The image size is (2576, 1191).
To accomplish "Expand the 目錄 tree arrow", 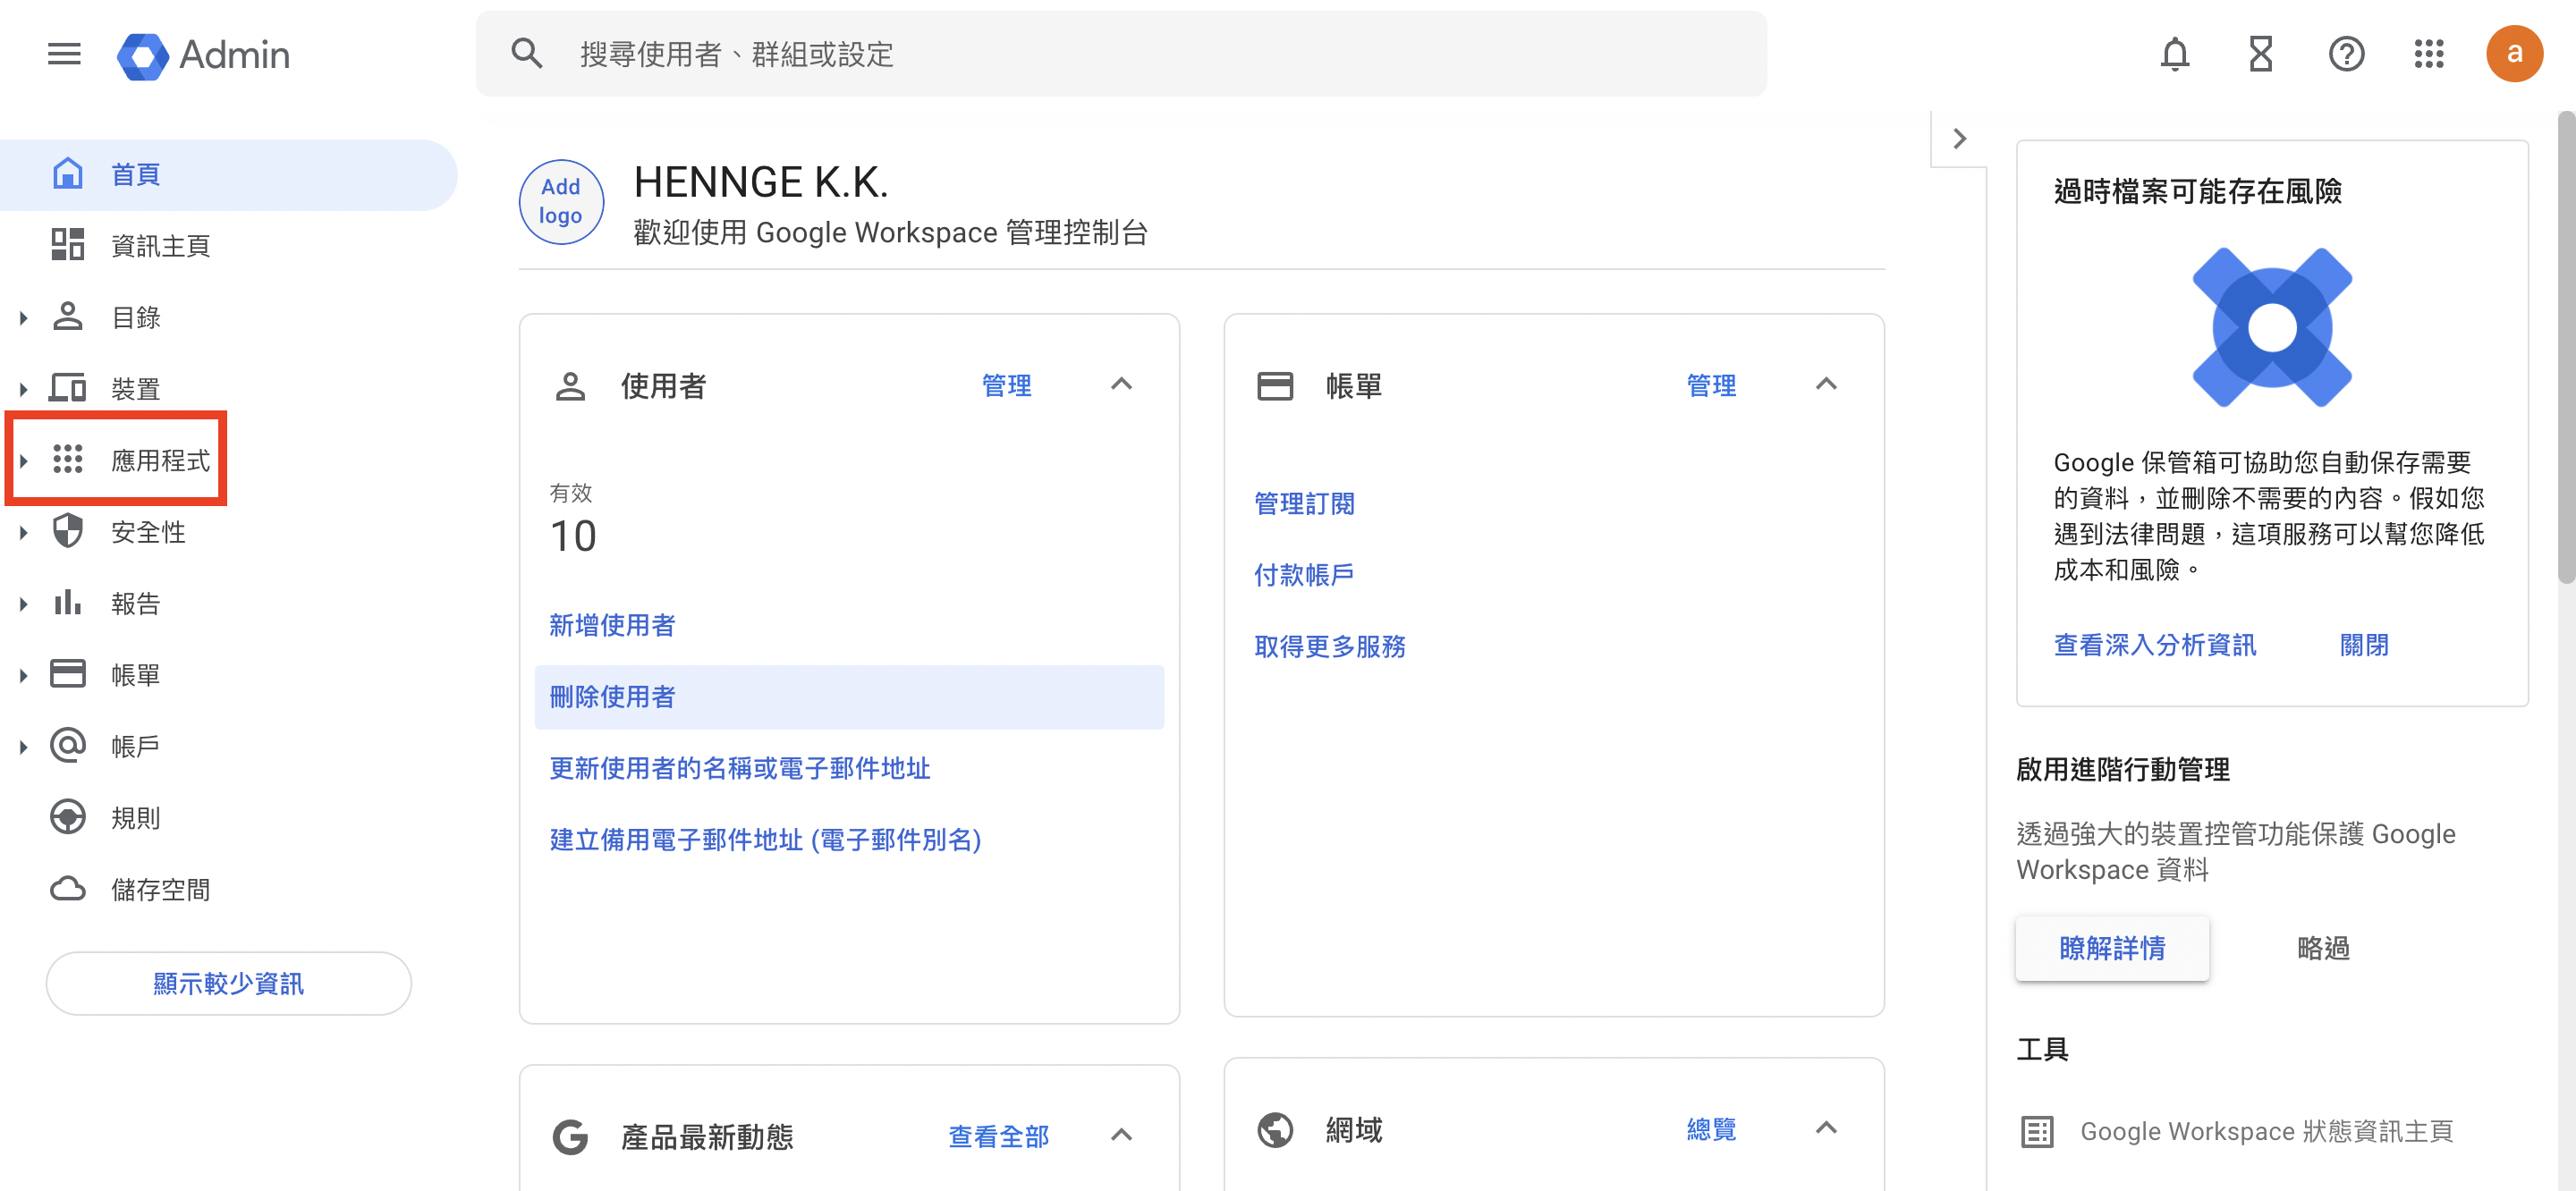I will point(23,318).
